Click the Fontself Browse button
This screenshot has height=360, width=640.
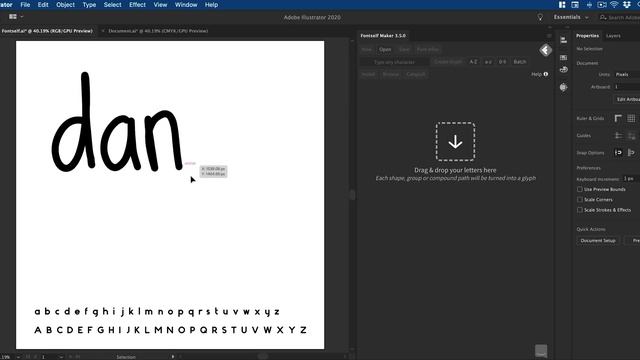(391, 74)
